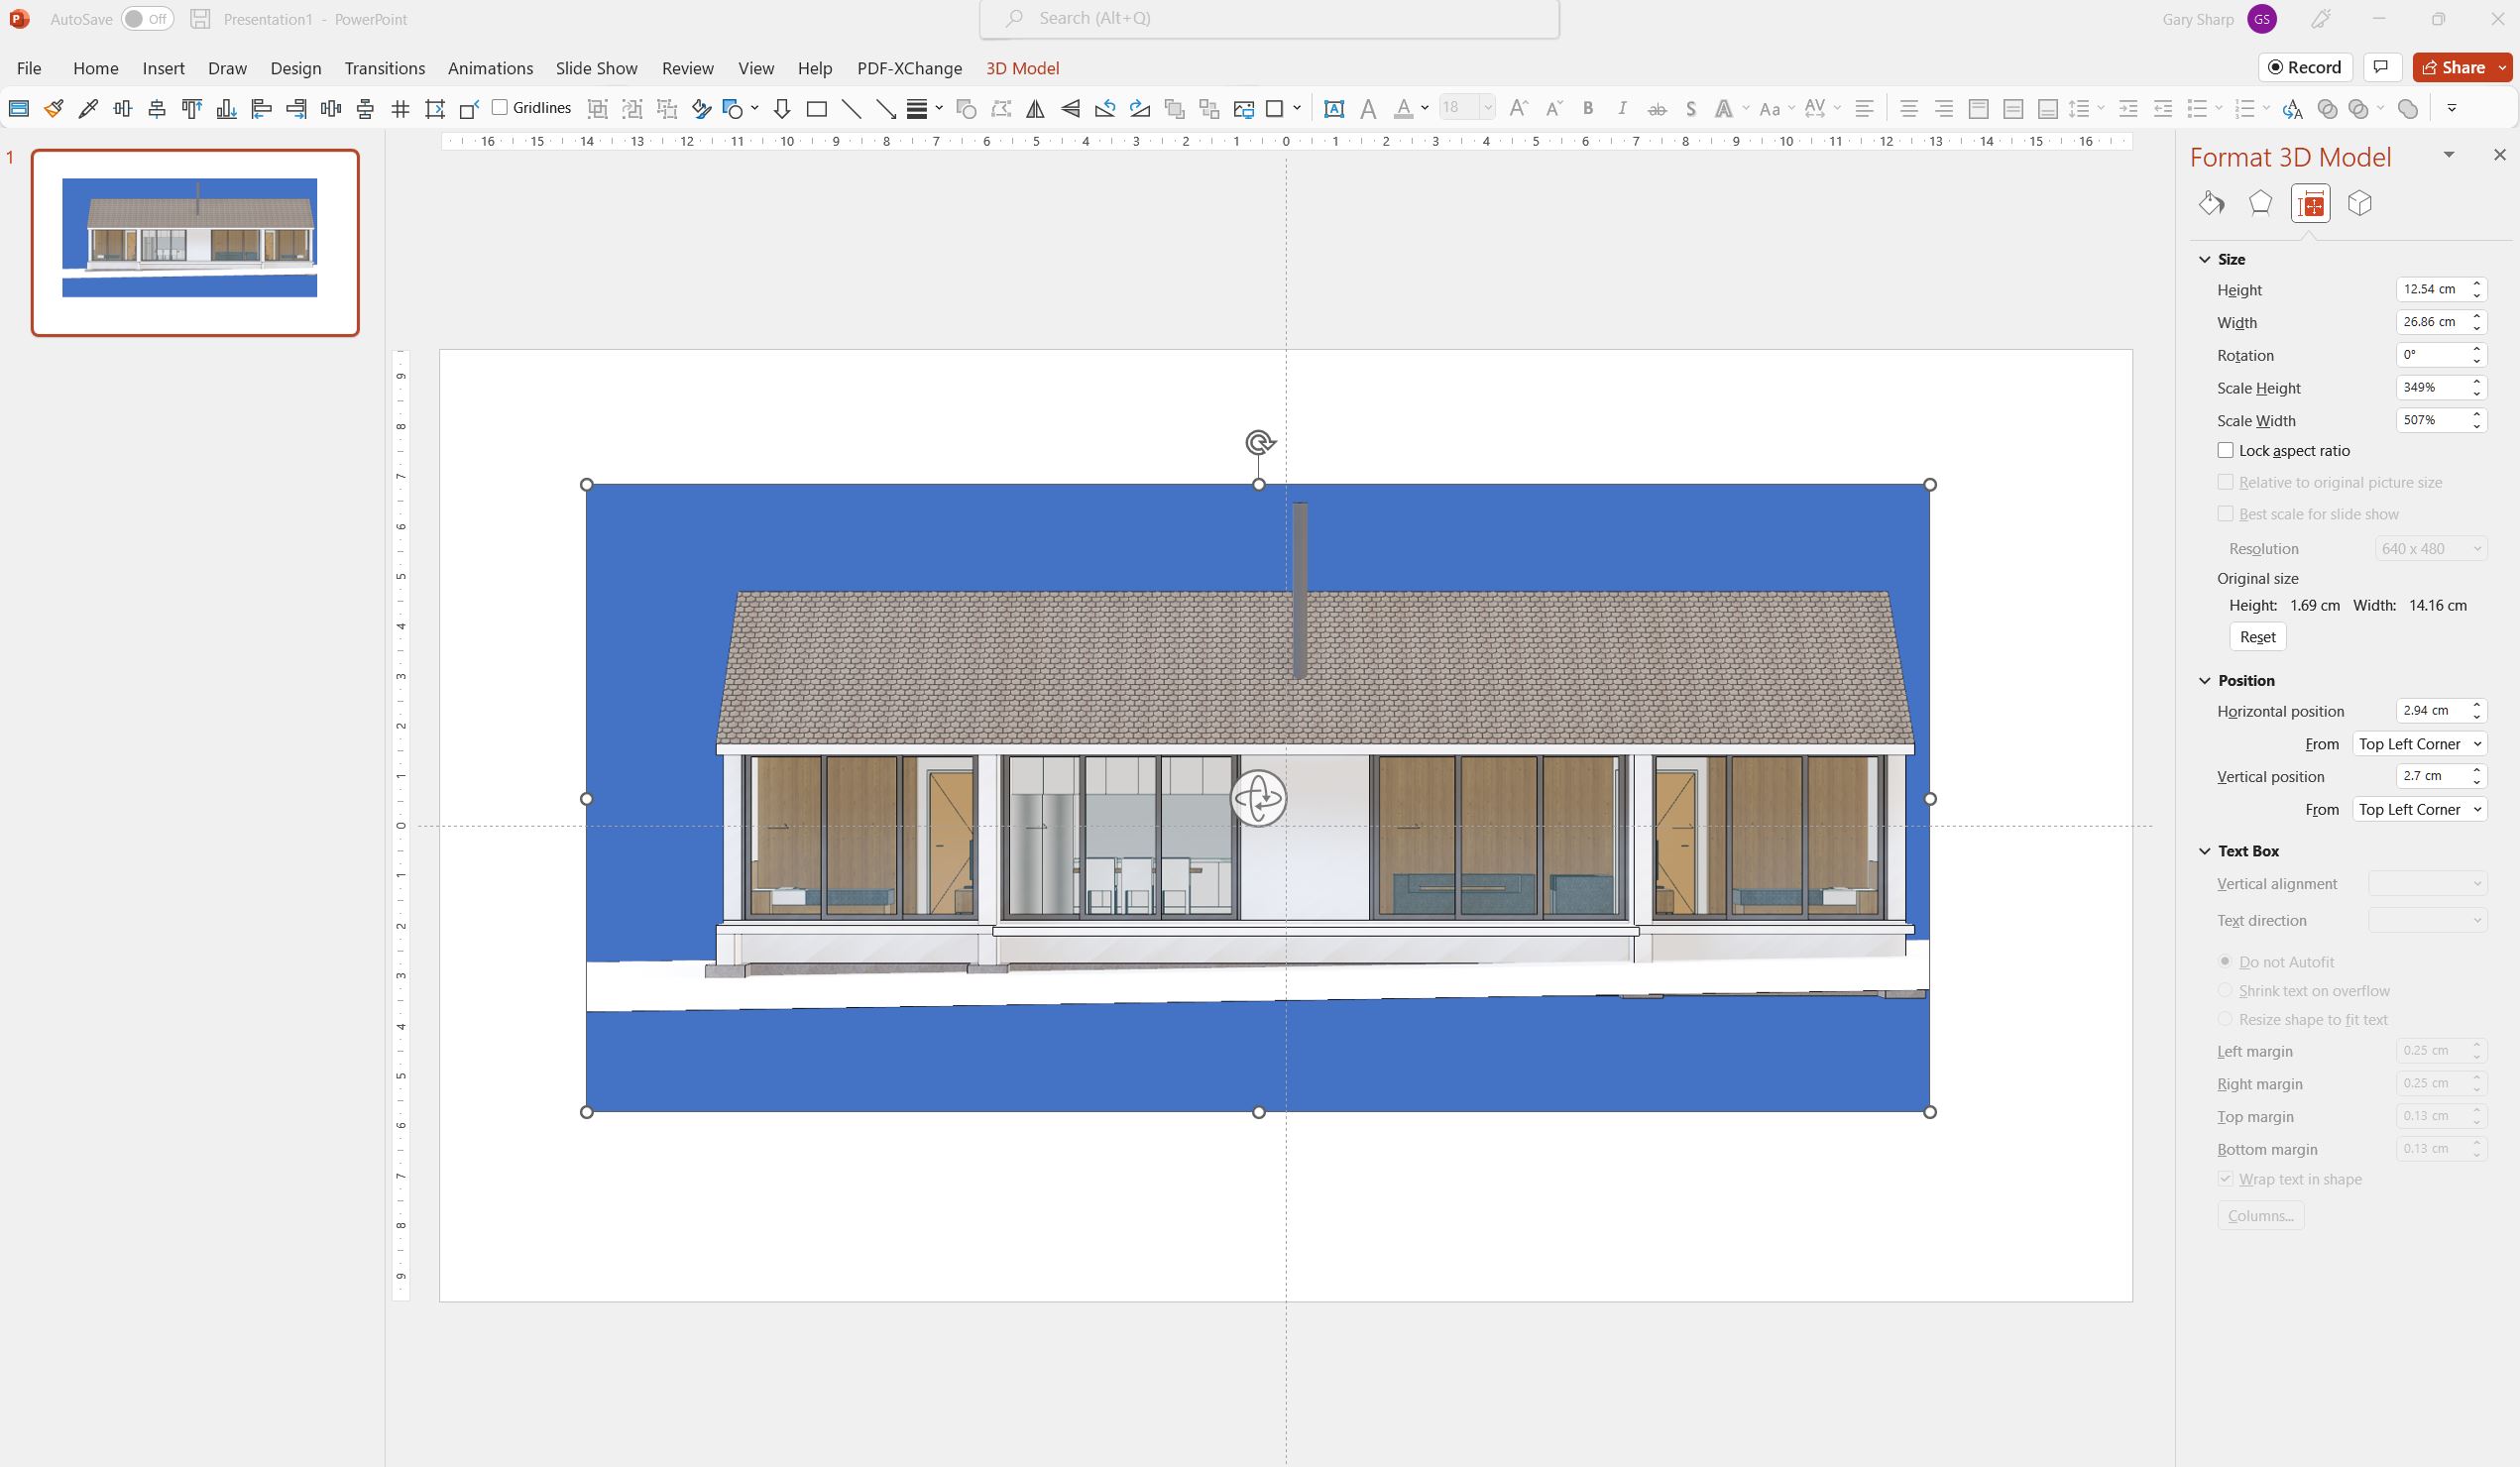Image resolution: width=2520 pixels, height=1467 pixels.
Task: Click Gary Sharp account avatar
Action: 2262,19
